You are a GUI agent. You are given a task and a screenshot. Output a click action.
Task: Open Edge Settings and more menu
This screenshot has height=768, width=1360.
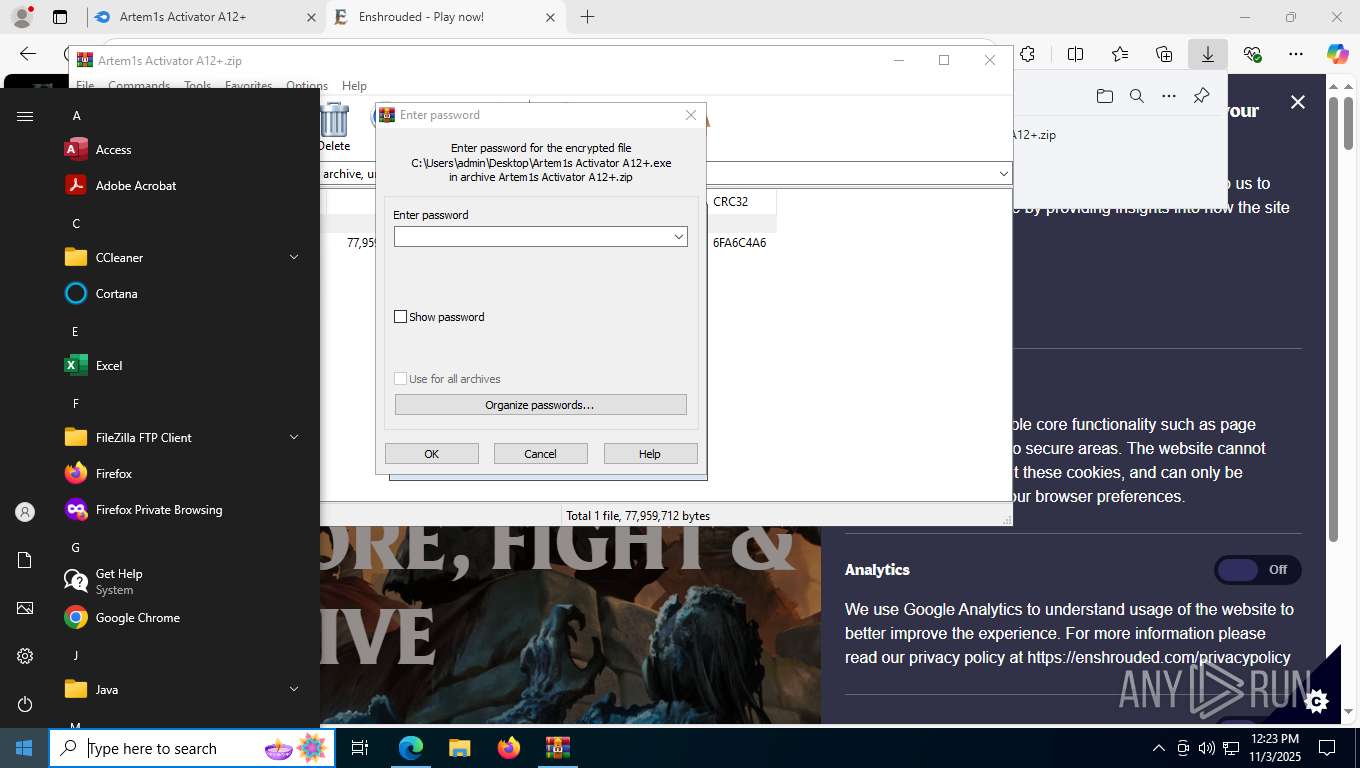(x=1296, y=55)
